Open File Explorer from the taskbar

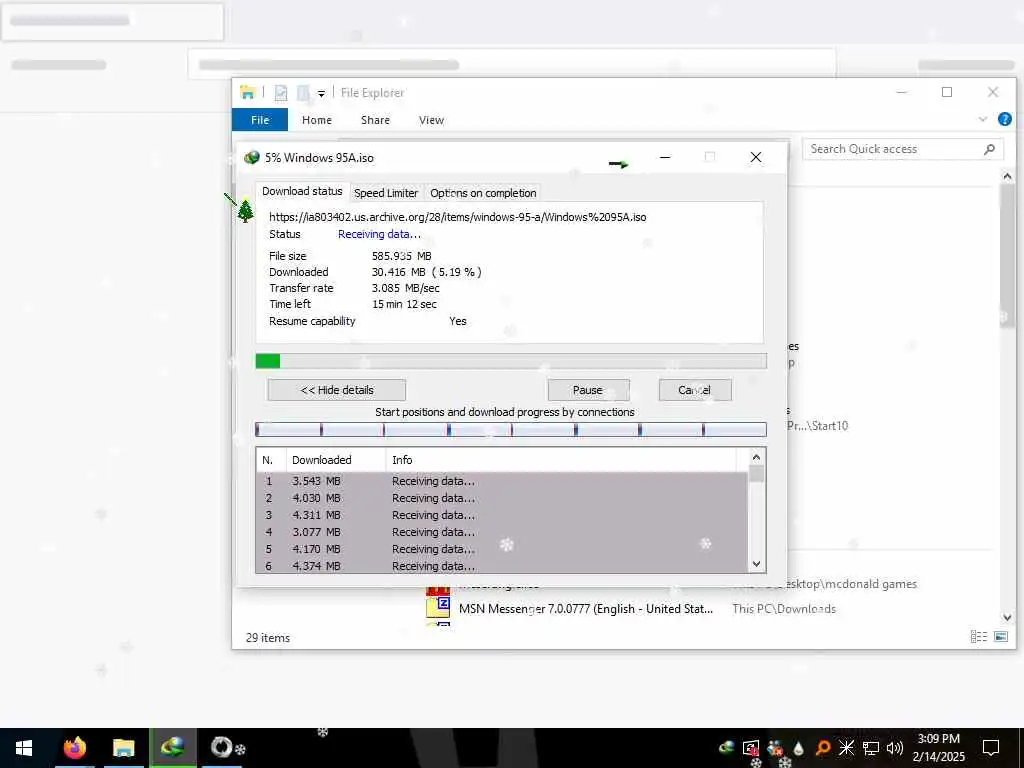[123, 748]
